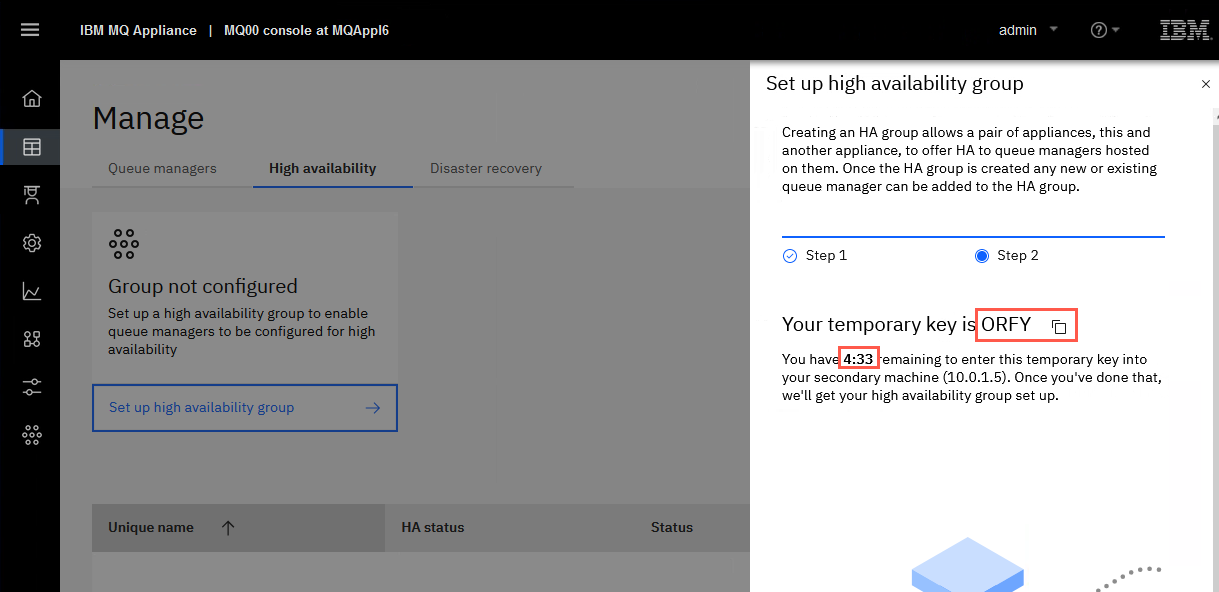Click the Status column header
The height and width of the screenshot is (592, 1219).
[672, 527]
